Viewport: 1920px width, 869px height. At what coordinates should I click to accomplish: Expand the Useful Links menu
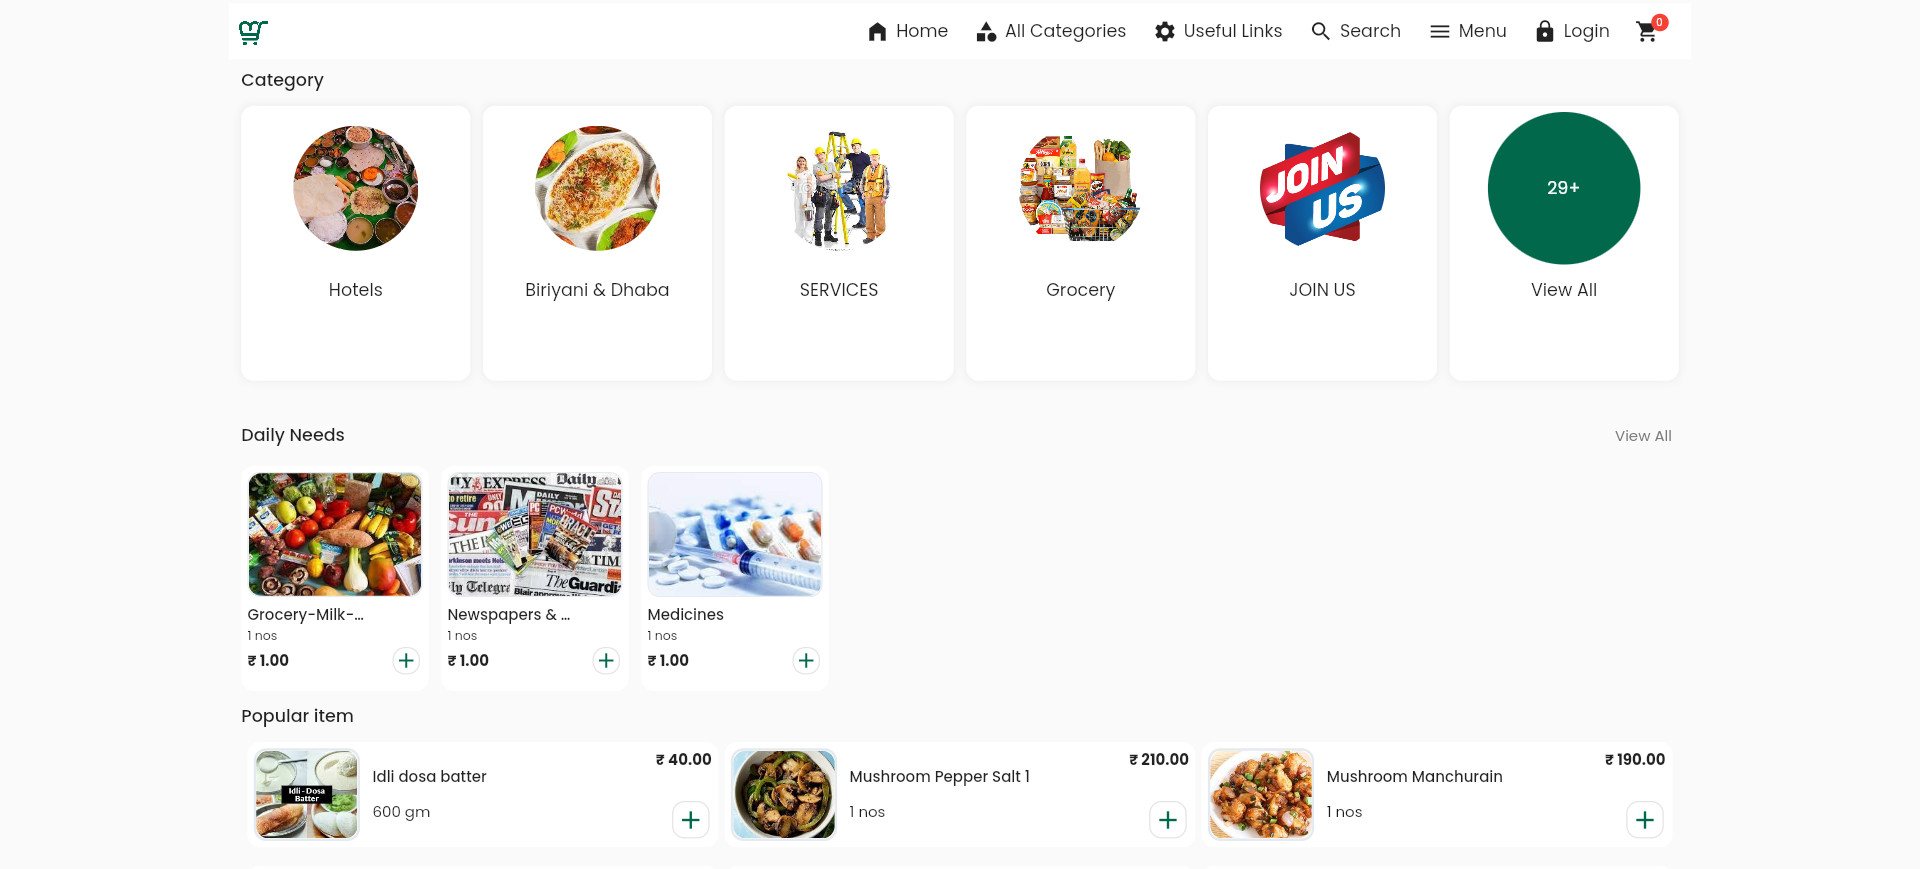click(x=1218, y=31)
